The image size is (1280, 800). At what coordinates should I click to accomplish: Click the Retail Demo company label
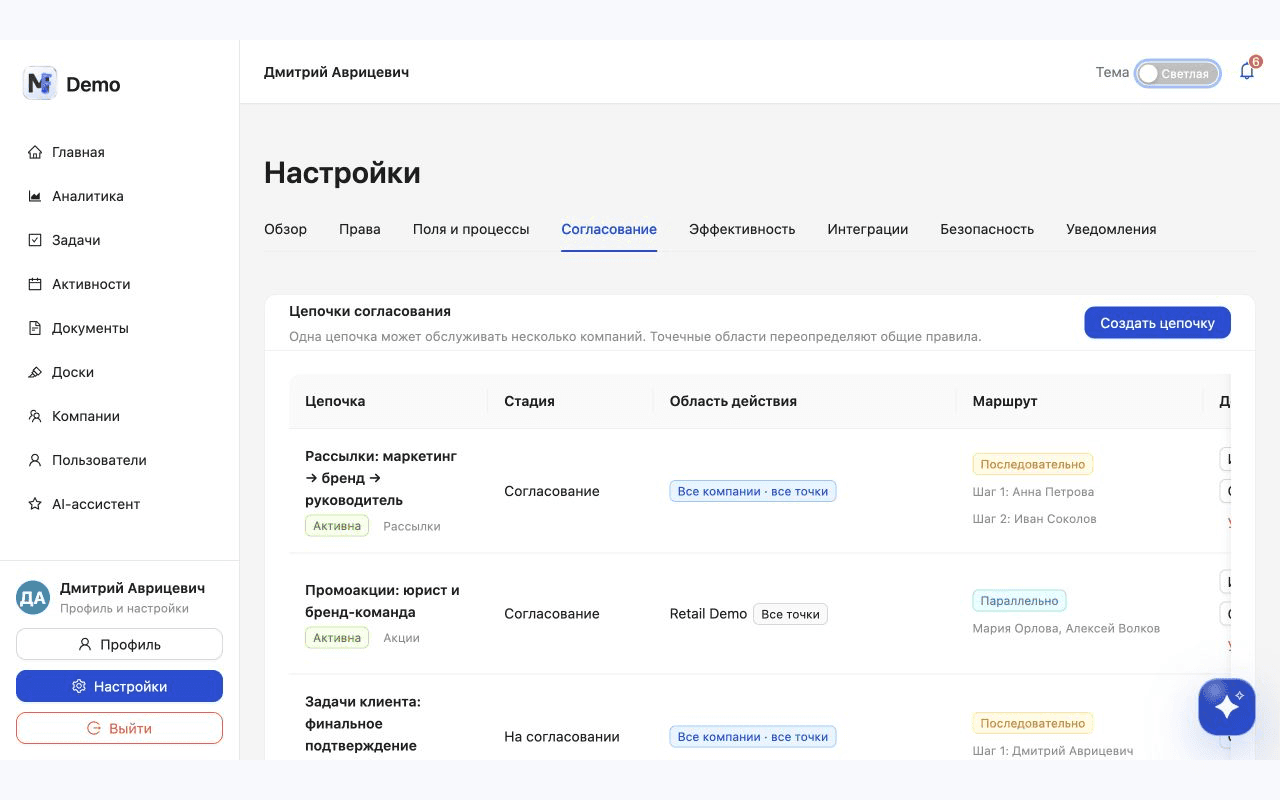[708, 614]
